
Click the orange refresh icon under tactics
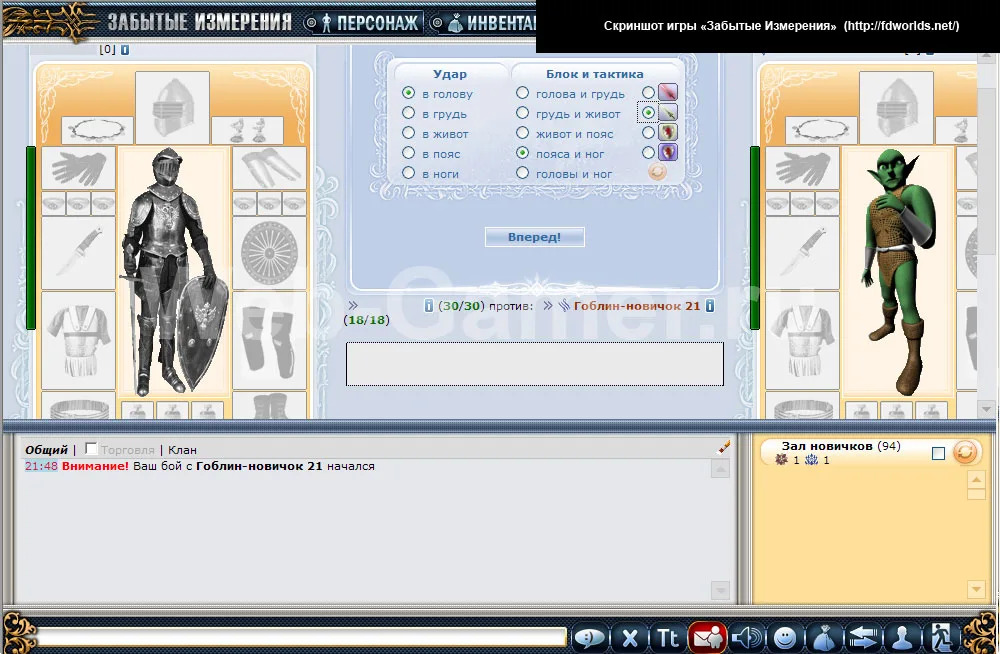pos(658,172)
